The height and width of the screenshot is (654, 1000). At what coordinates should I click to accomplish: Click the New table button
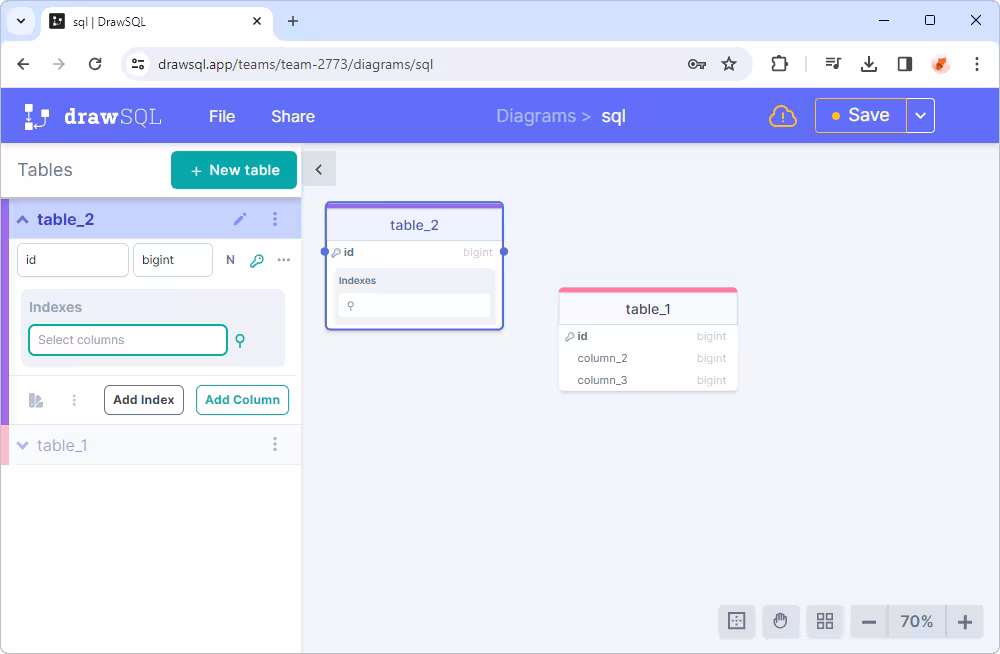click(x=234, y=170)
